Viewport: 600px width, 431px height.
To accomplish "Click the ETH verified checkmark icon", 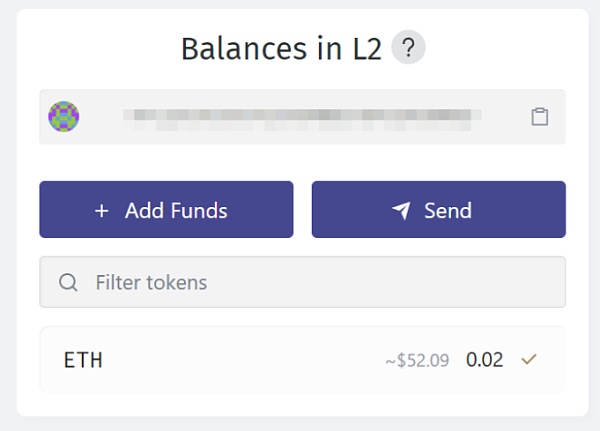I will click(x=529, y=359).
